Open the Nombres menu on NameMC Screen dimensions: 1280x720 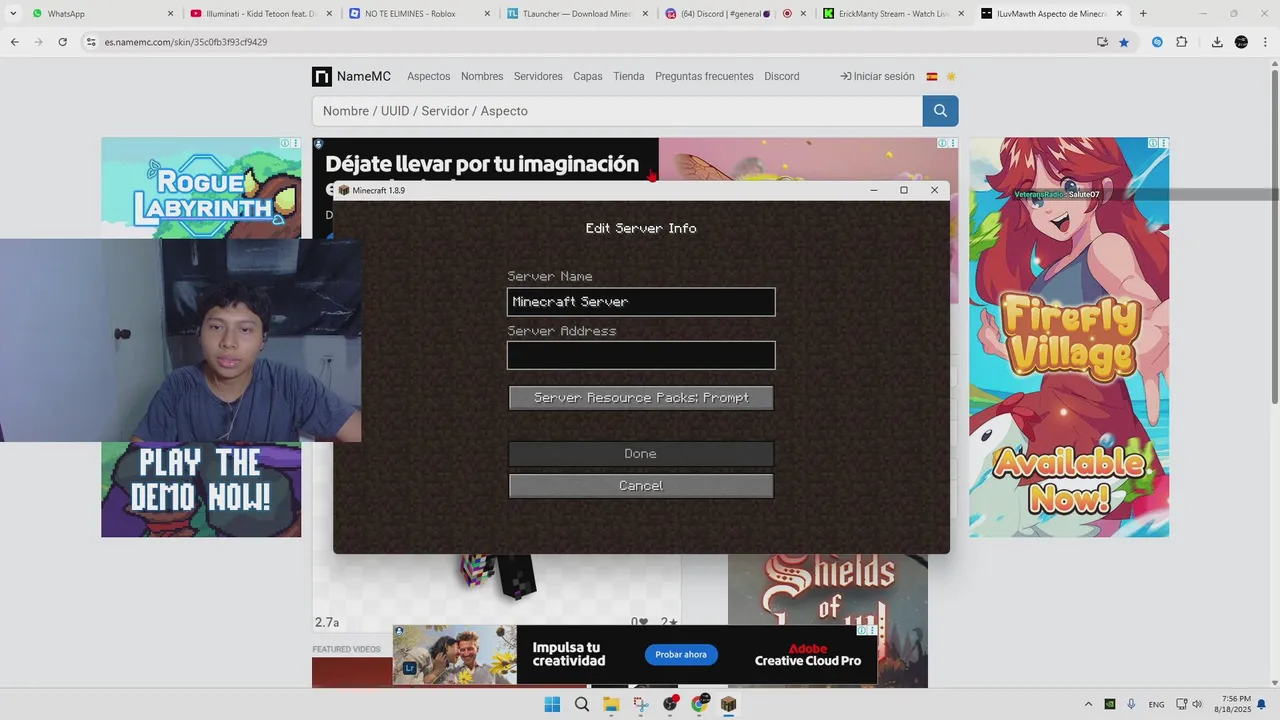[x=482, y=77]
